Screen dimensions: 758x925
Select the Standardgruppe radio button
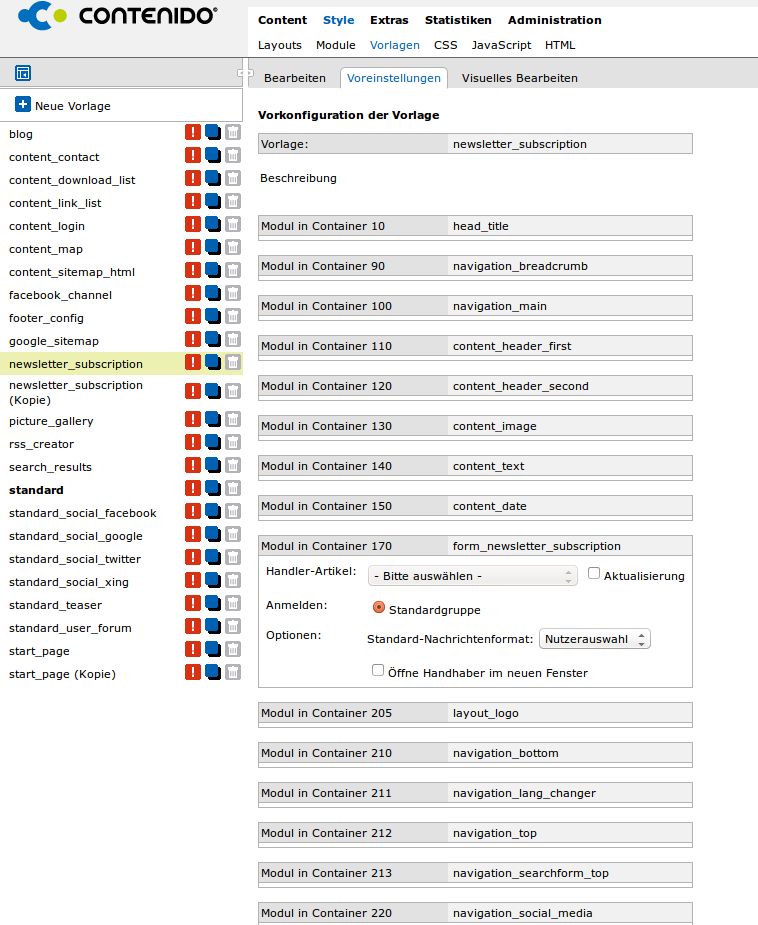(x=379, y=608)
